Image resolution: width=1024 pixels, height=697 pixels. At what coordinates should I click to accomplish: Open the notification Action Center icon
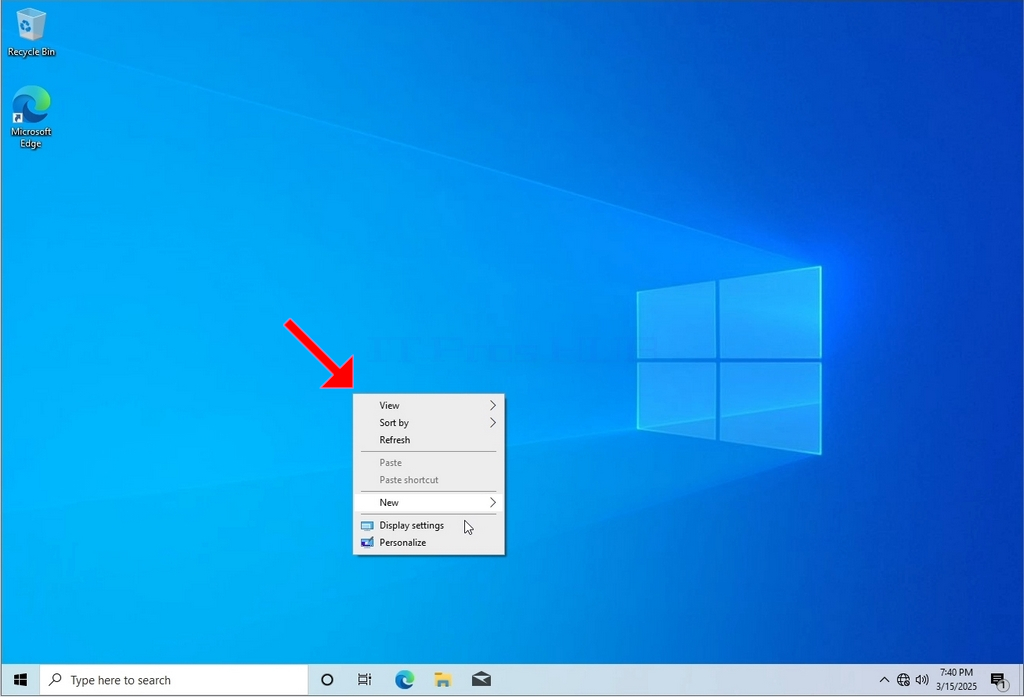tap(998, 680)
